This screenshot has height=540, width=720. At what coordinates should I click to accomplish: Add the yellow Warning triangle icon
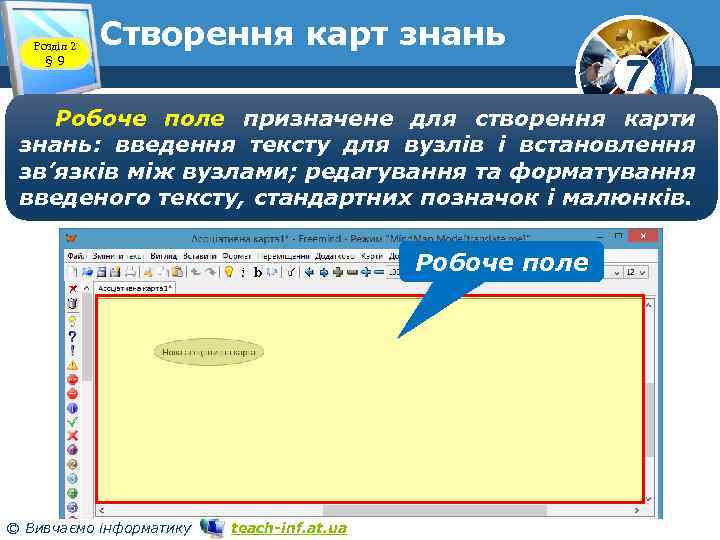point(73,366)
